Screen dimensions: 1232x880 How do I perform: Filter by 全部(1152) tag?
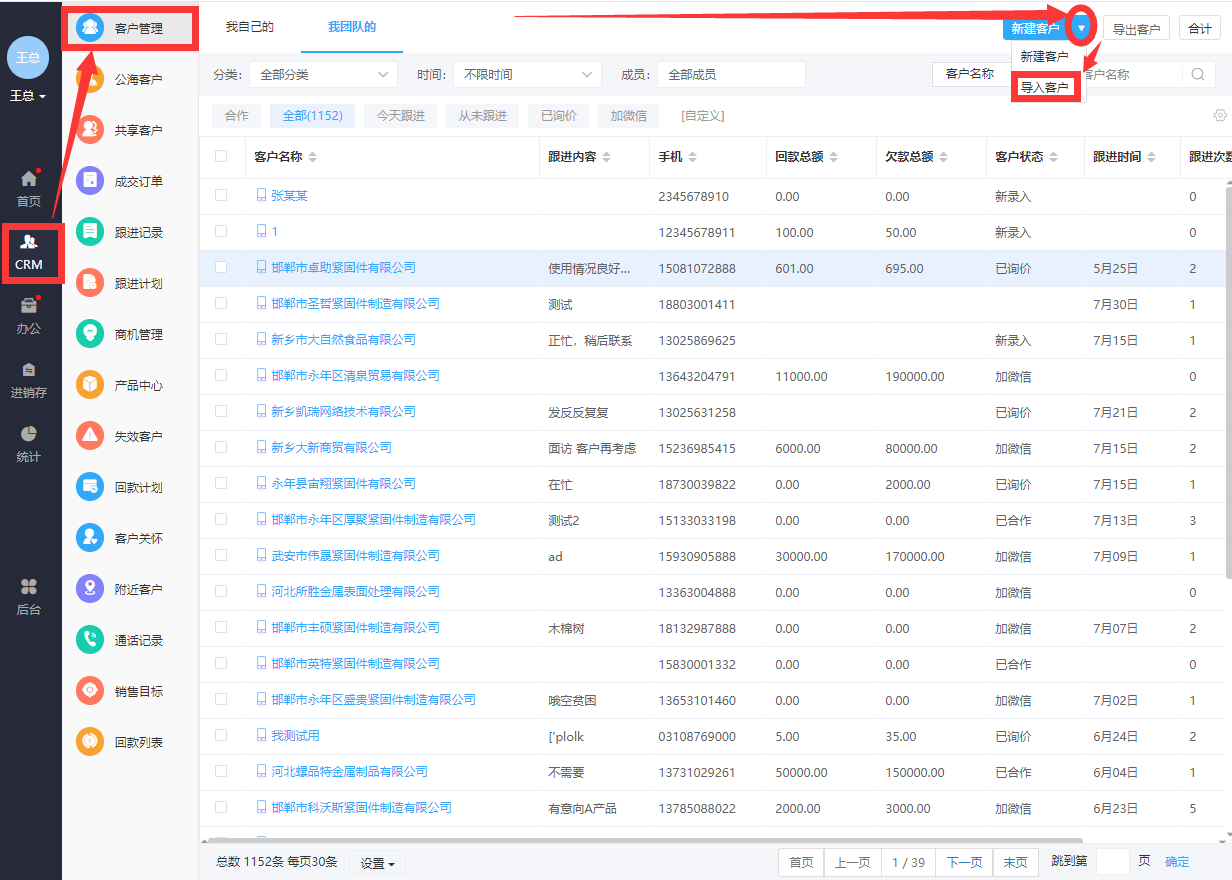point(312,116)
